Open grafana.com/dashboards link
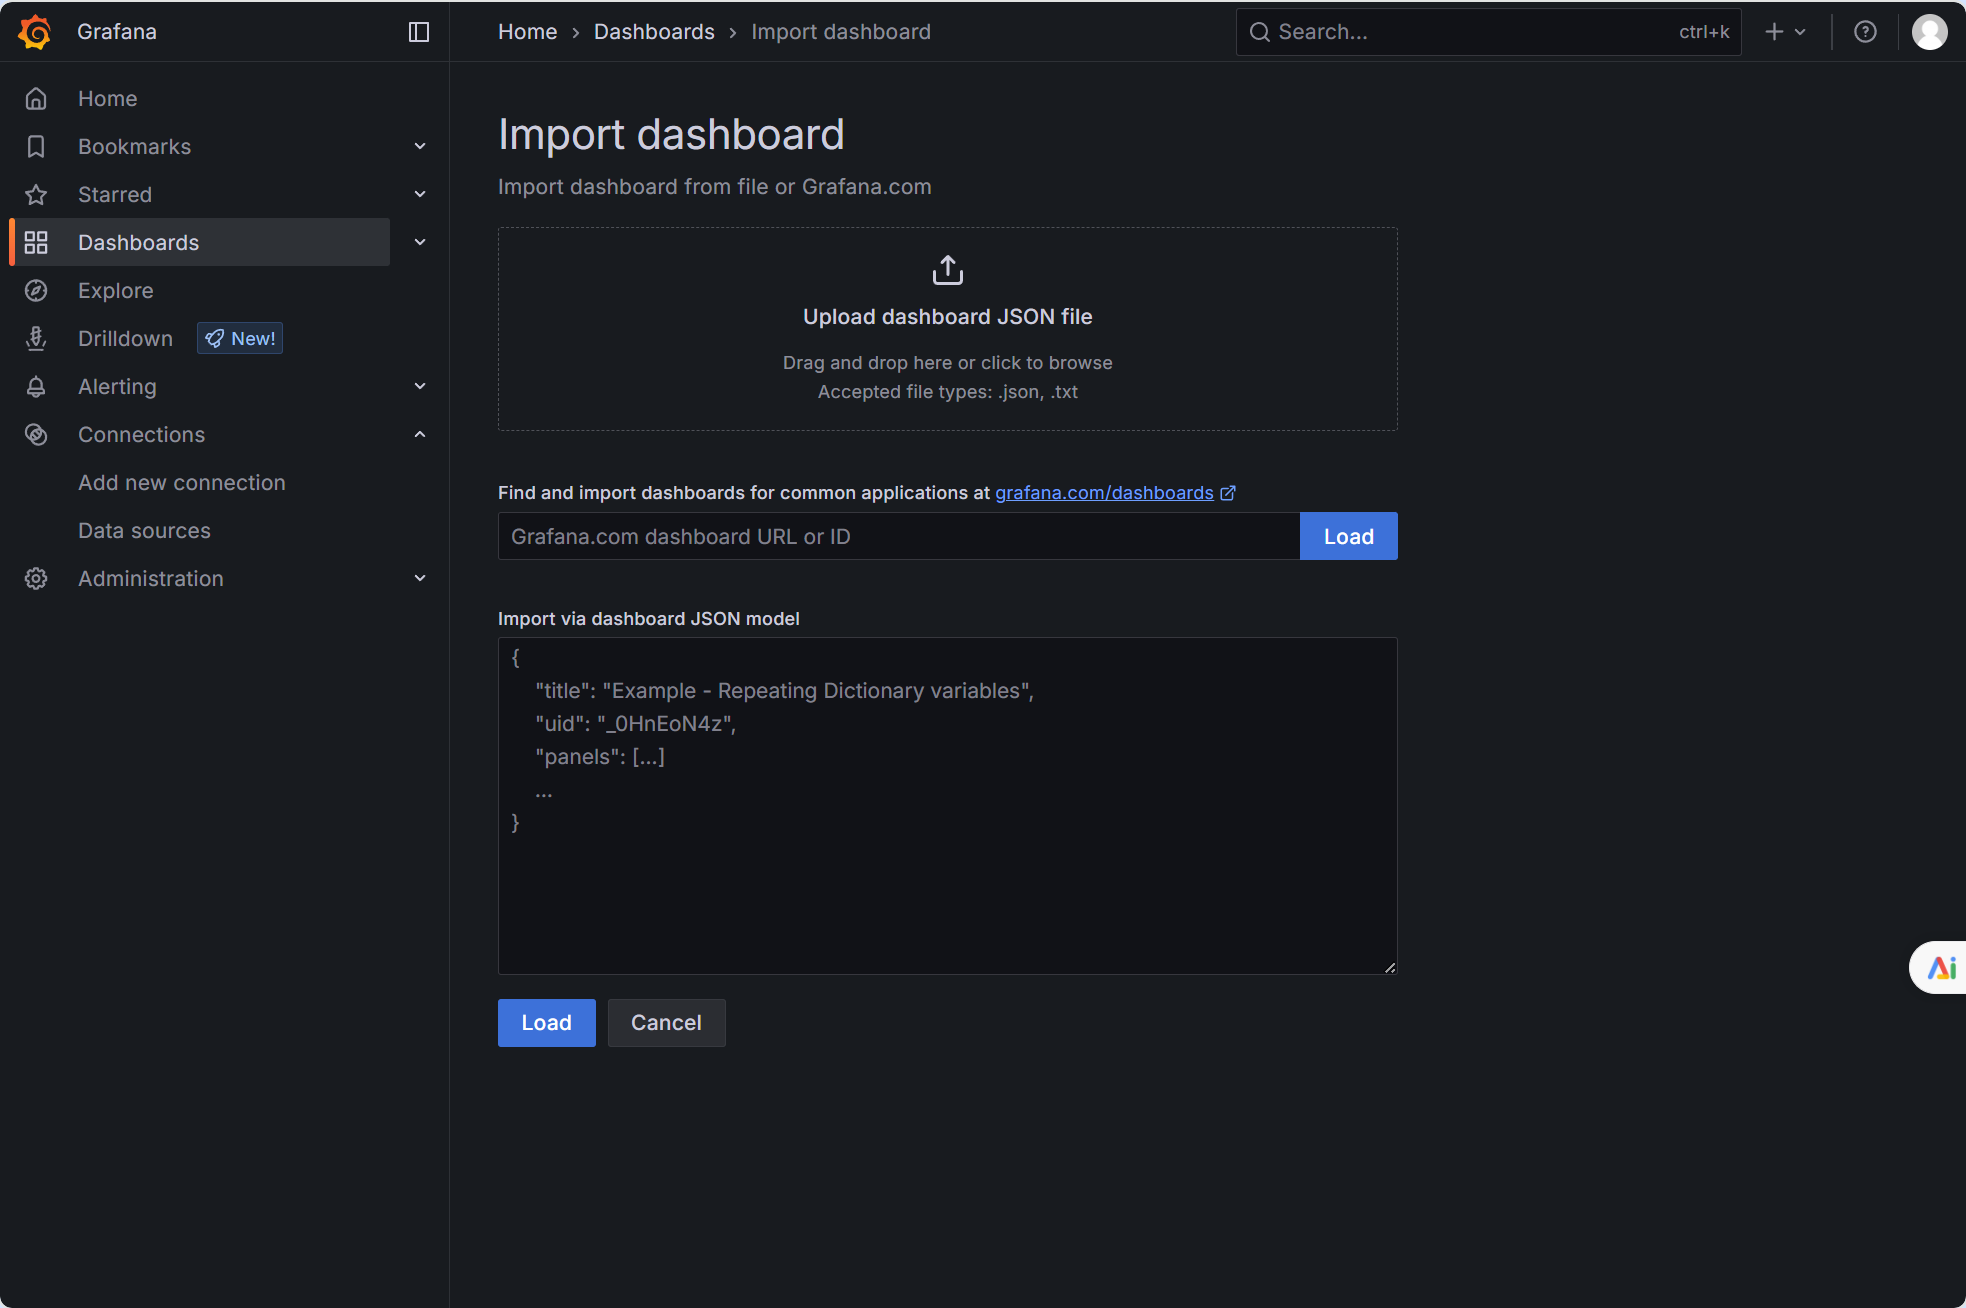The image size is (1966, 1308). (x=1104, y=493)
